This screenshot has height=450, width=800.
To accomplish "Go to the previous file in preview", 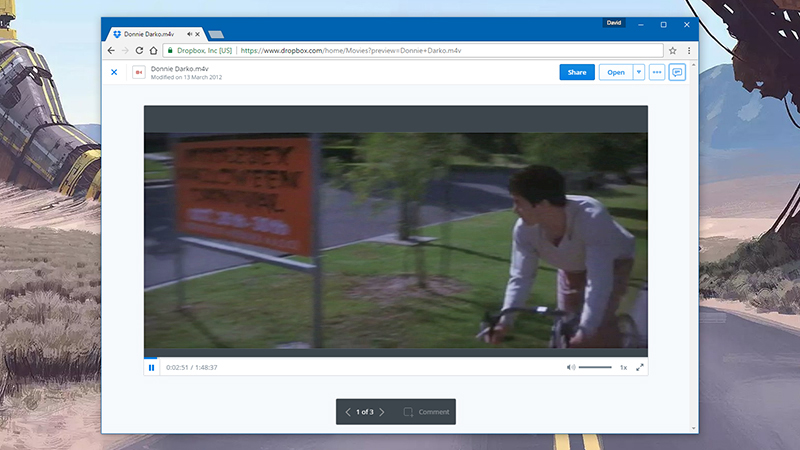I will point(348,412).
